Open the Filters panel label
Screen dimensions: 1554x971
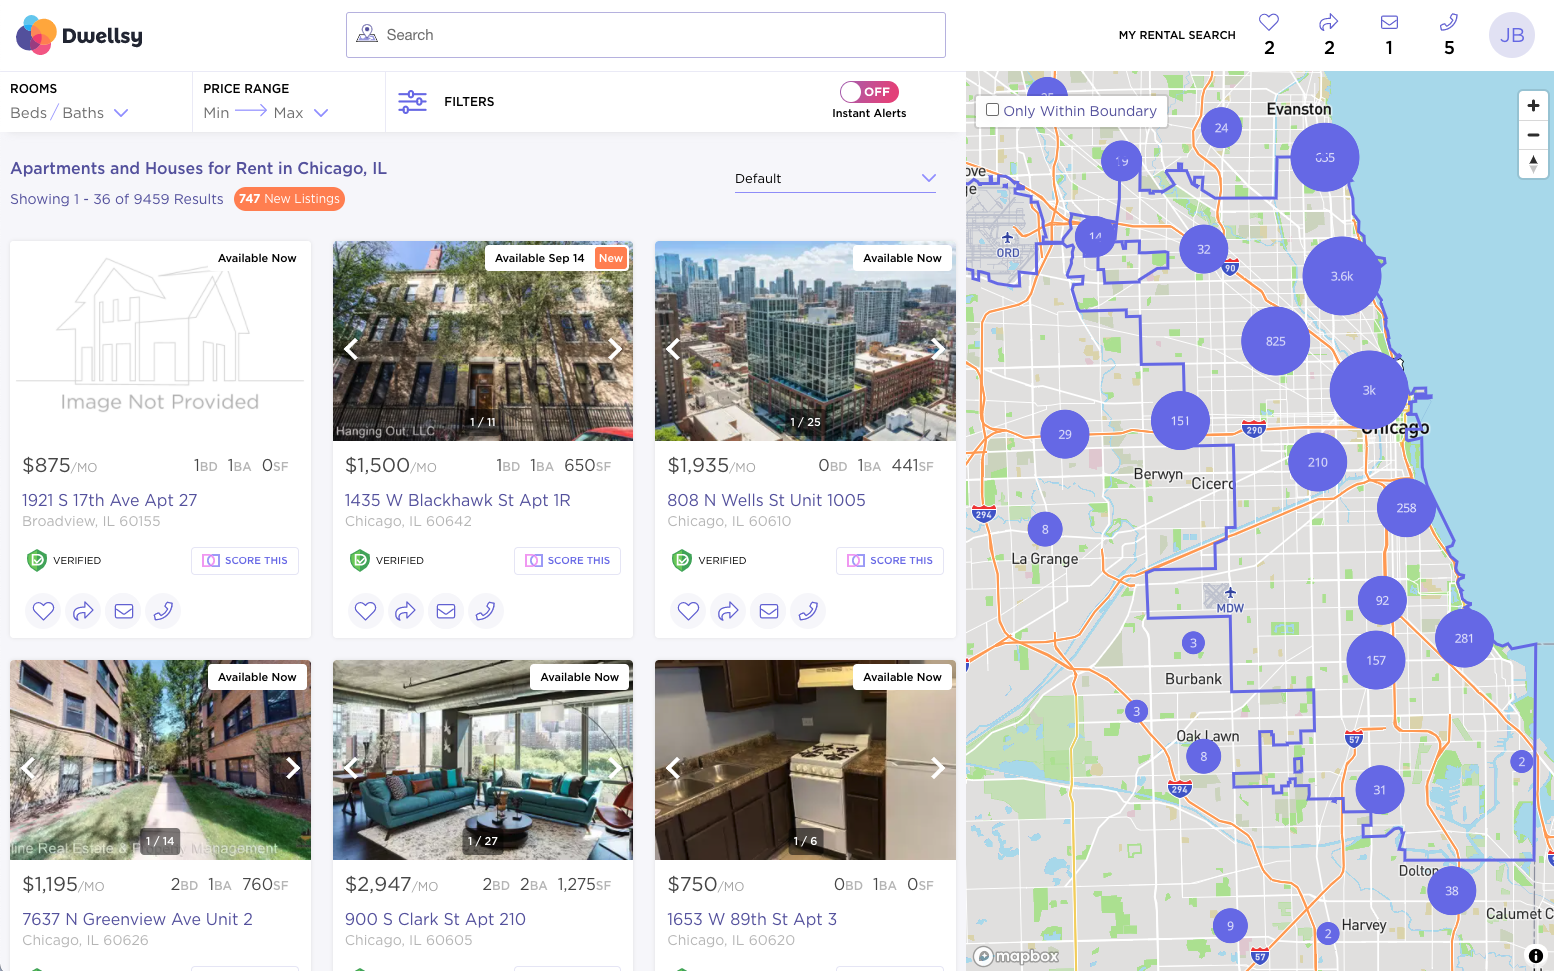click(469, 101)
